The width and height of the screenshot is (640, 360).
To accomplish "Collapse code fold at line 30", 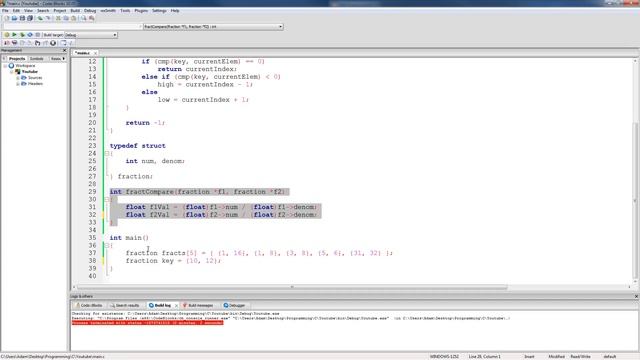I will click(107, 200).
